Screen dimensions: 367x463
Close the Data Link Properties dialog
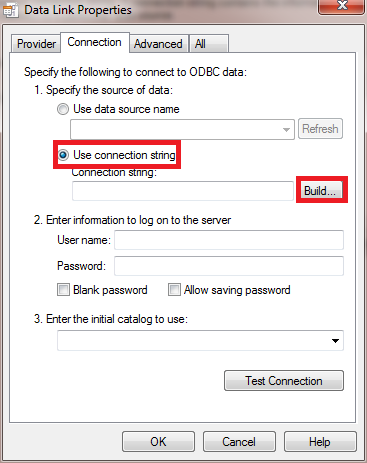pyautogui.click(x=342, y=6)
